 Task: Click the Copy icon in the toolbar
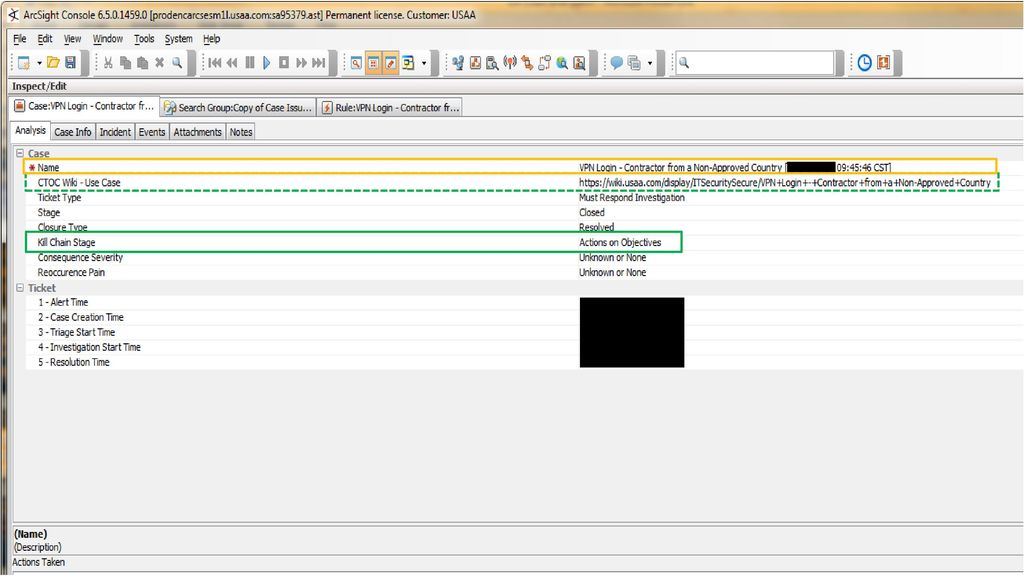click(125, 63)
